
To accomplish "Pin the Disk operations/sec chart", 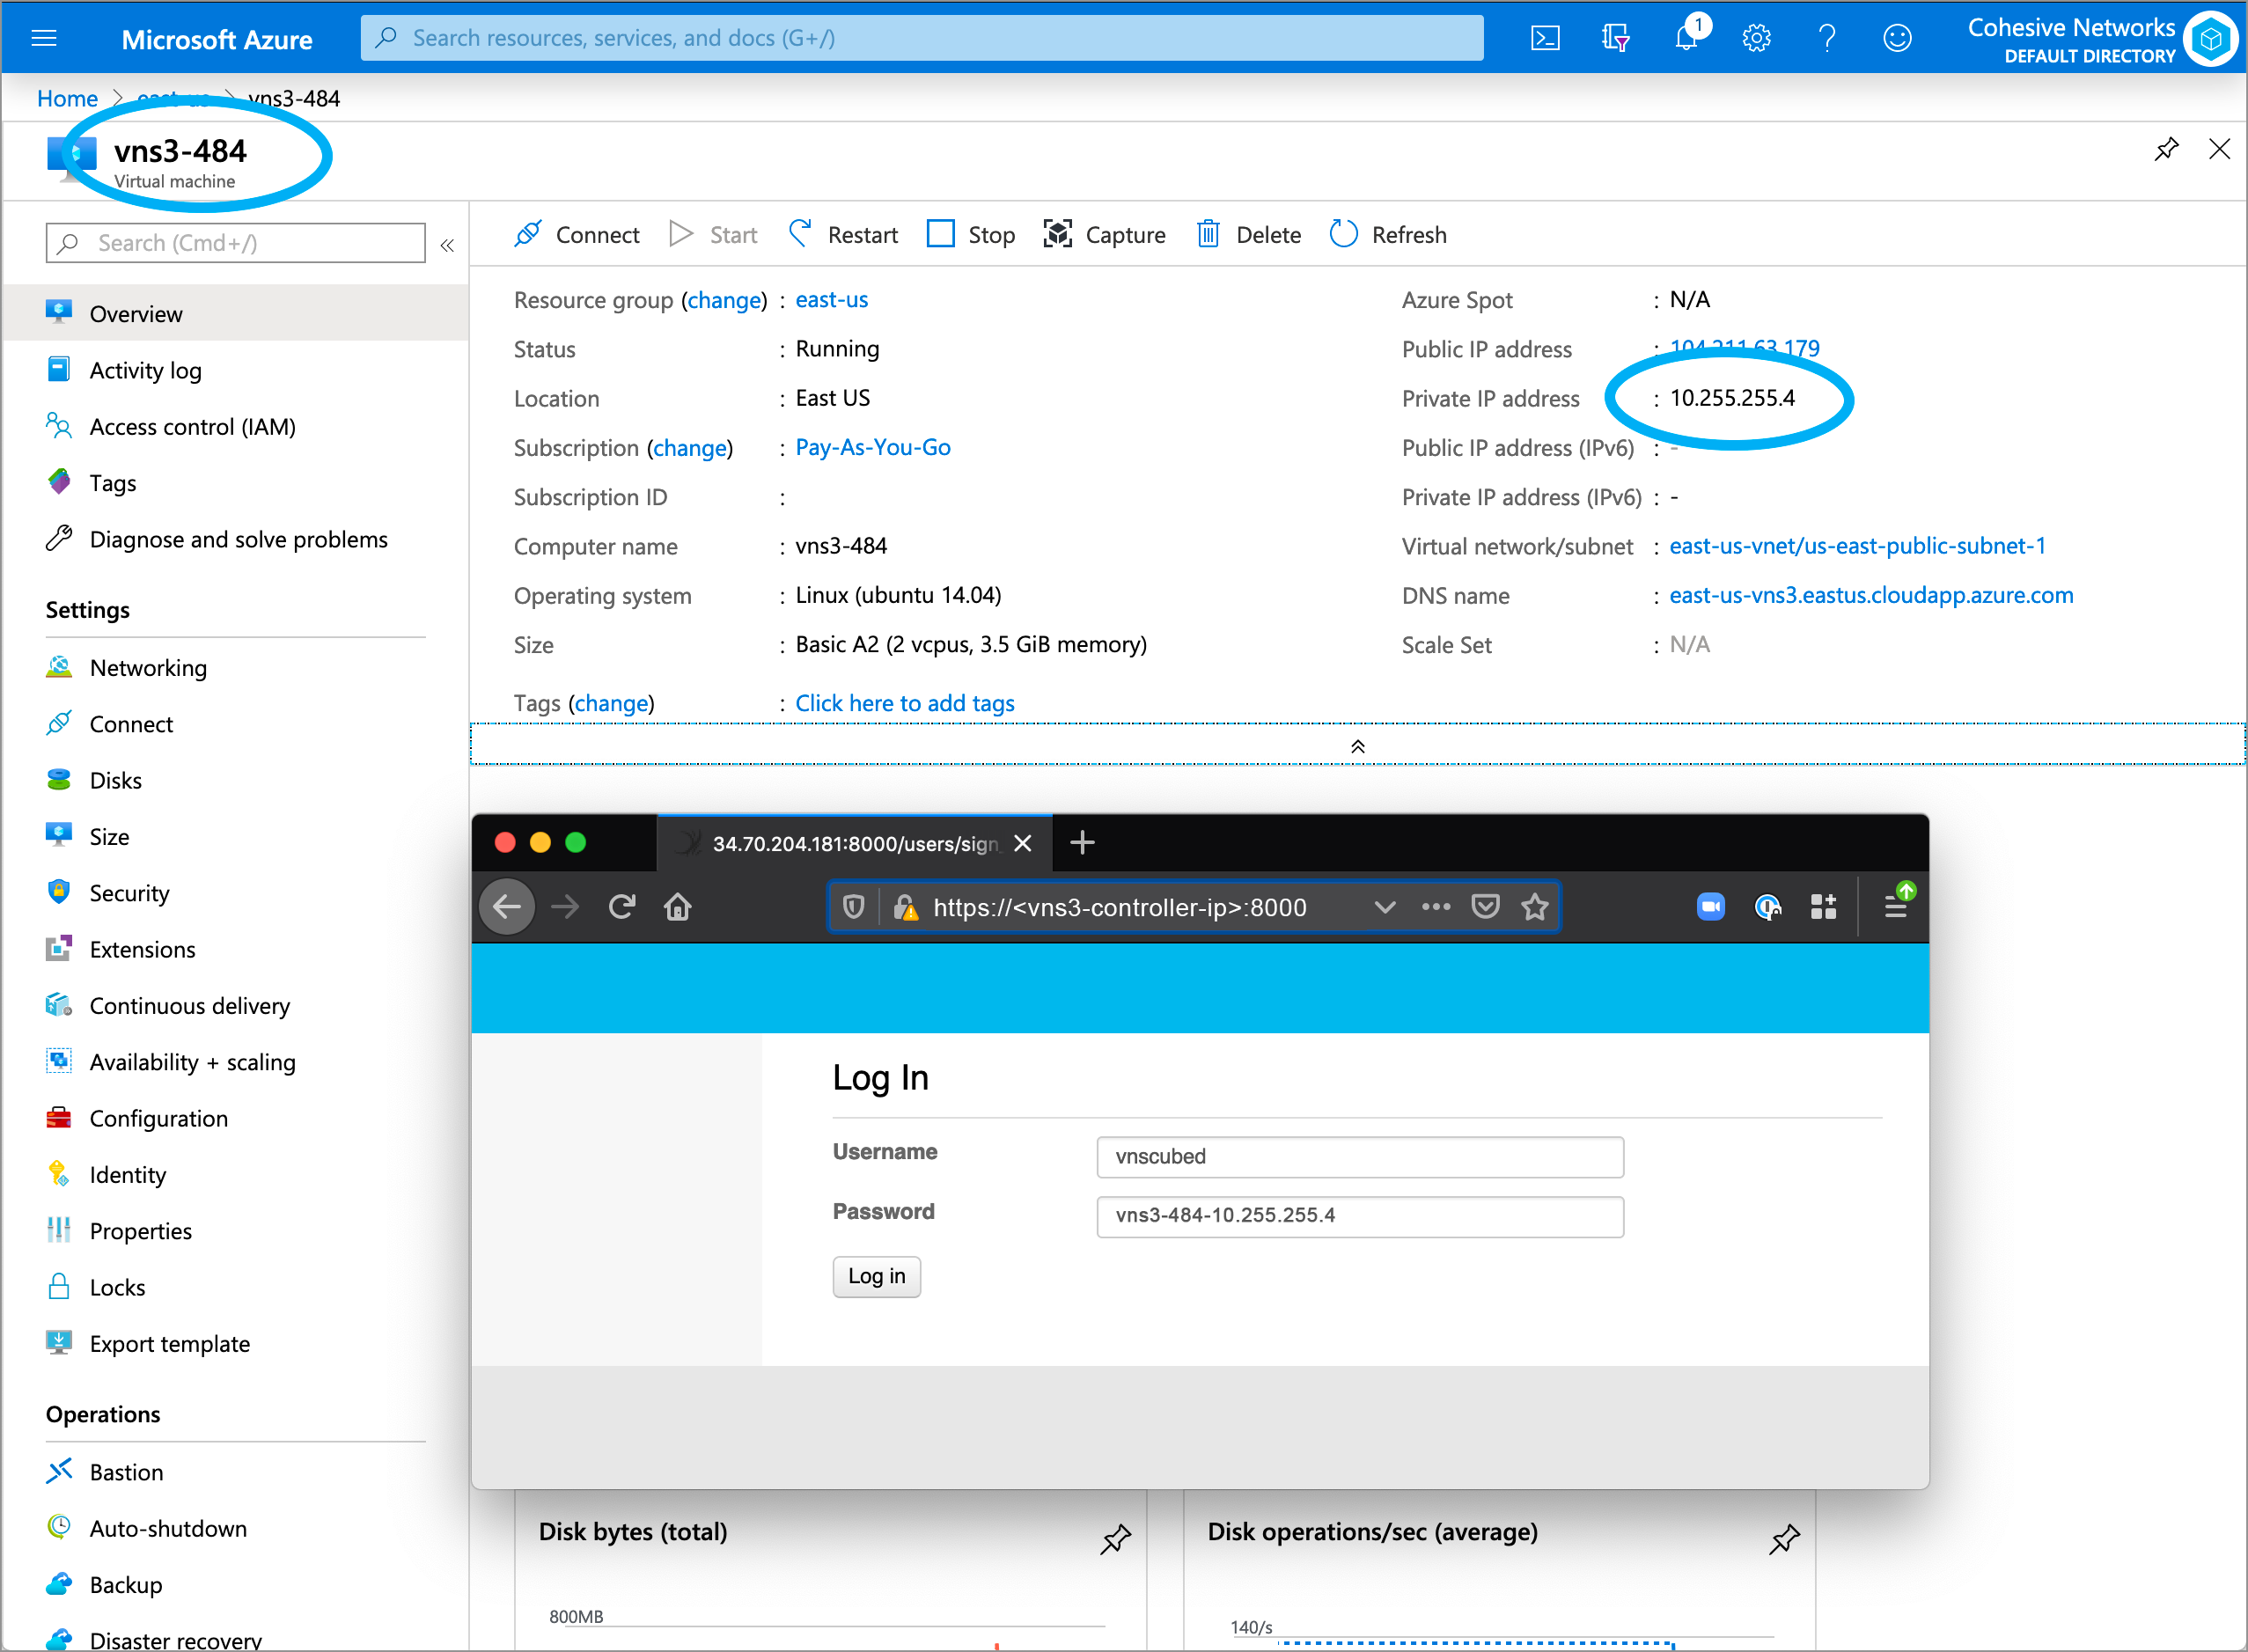I will (1783, 1538).
